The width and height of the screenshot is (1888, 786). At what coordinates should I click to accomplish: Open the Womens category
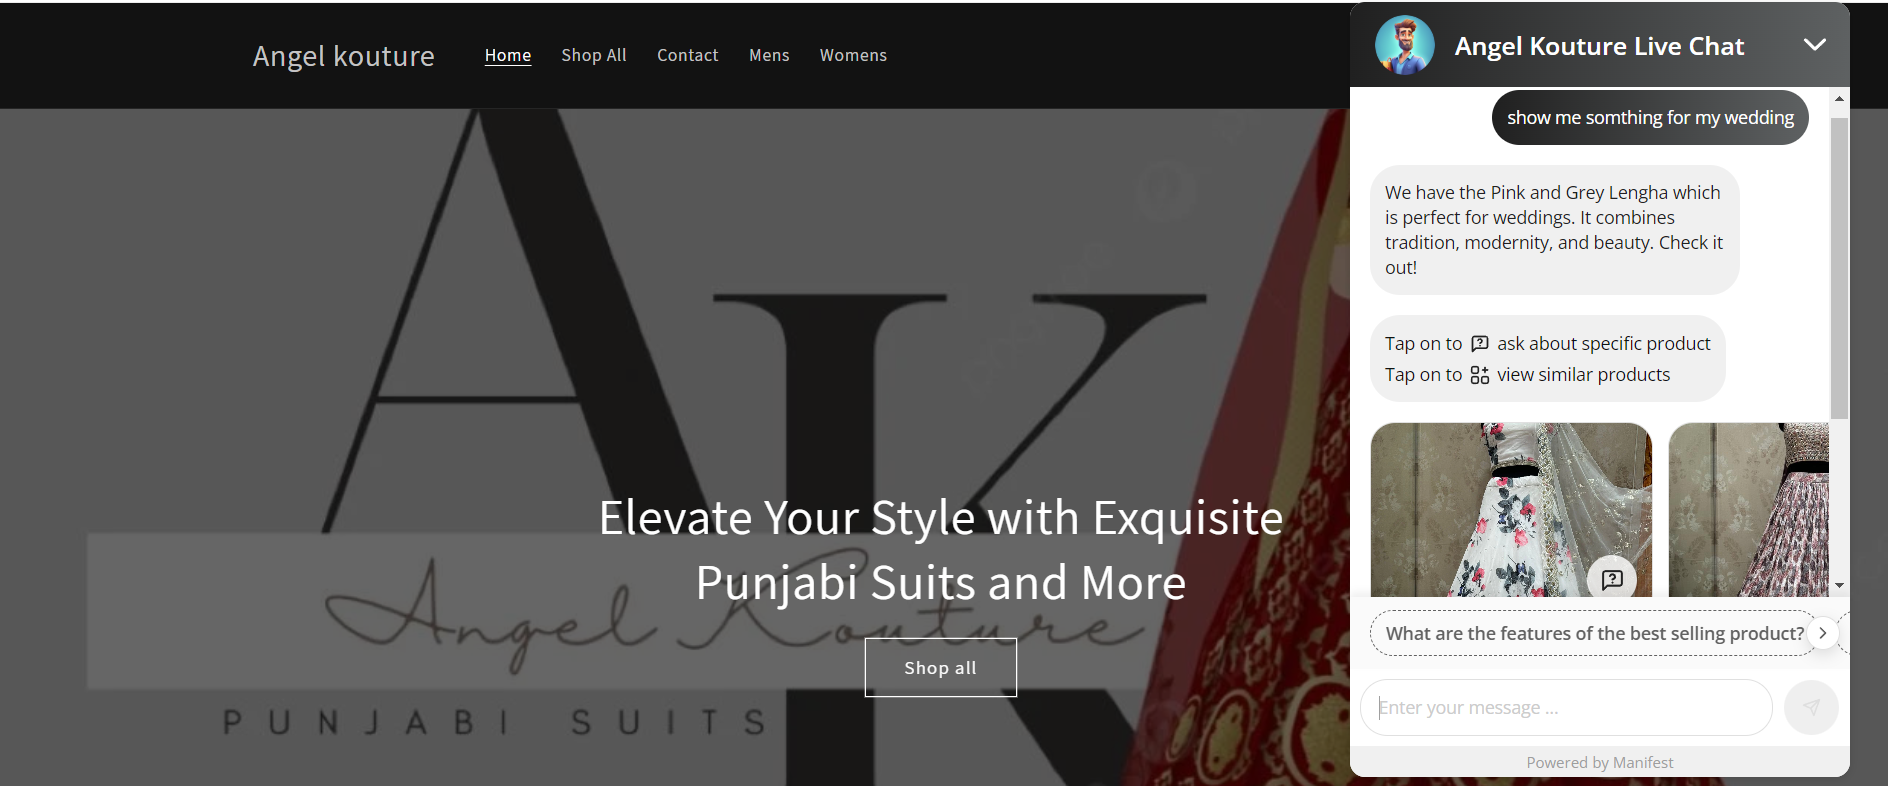coord(853,55)
